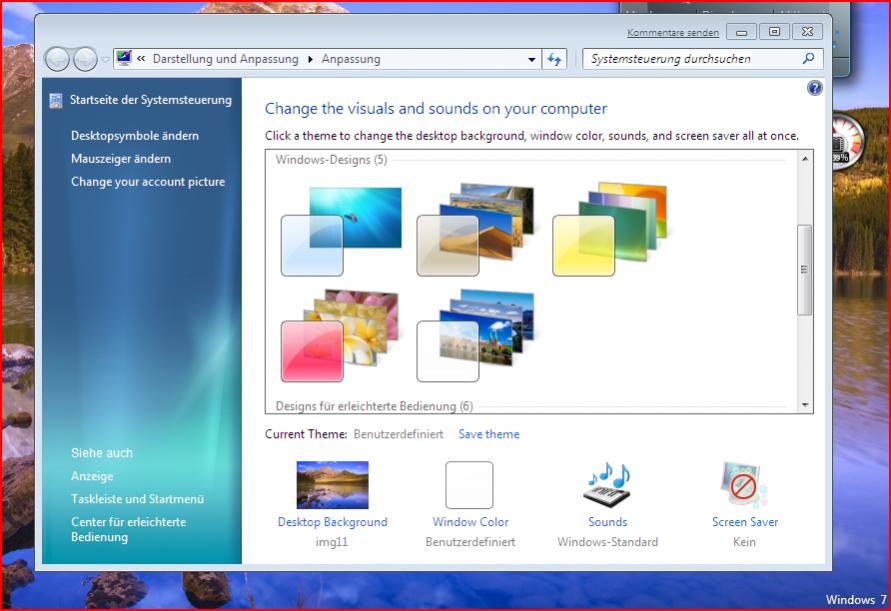The image size is (891, 611).
Task: Click the Kein screen saver label
Action: point(744,542)
